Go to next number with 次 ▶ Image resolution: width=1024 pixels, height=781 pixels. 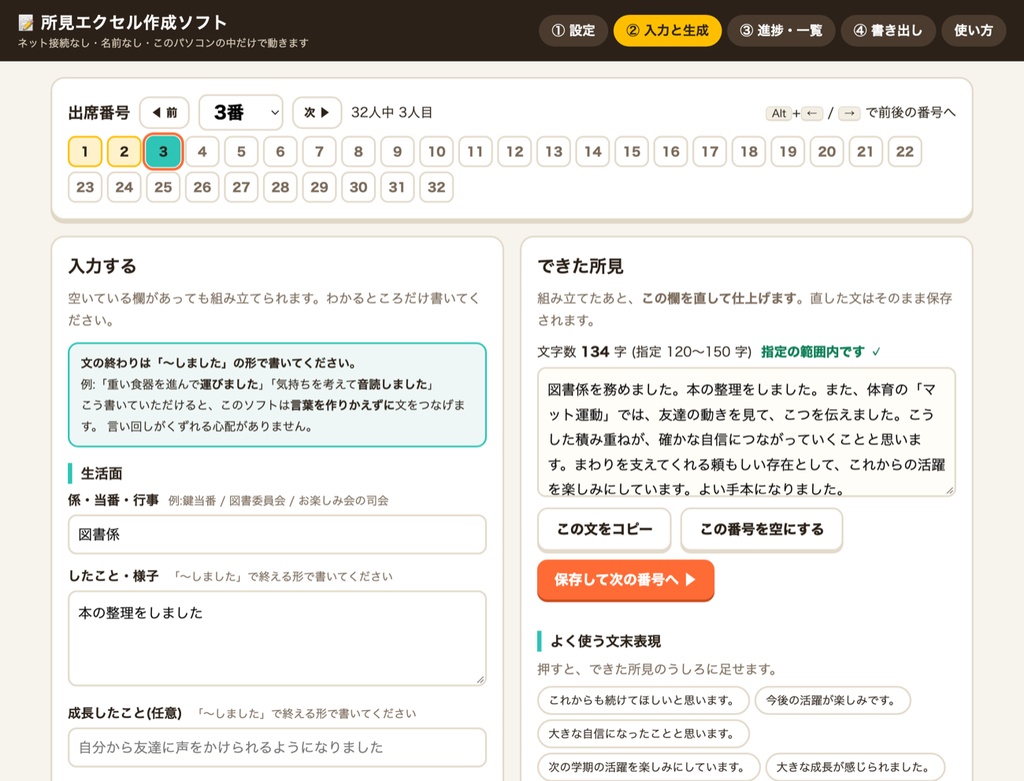coord(317,112)
